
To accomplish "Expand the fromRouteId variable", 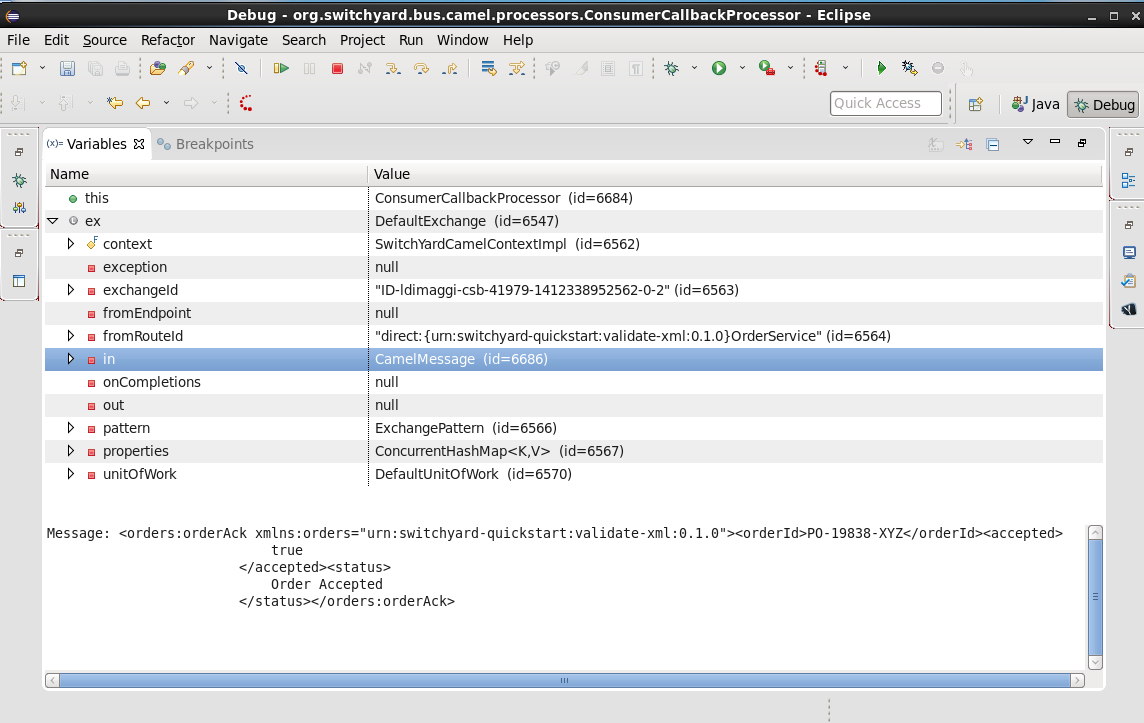I will [71, 336].
